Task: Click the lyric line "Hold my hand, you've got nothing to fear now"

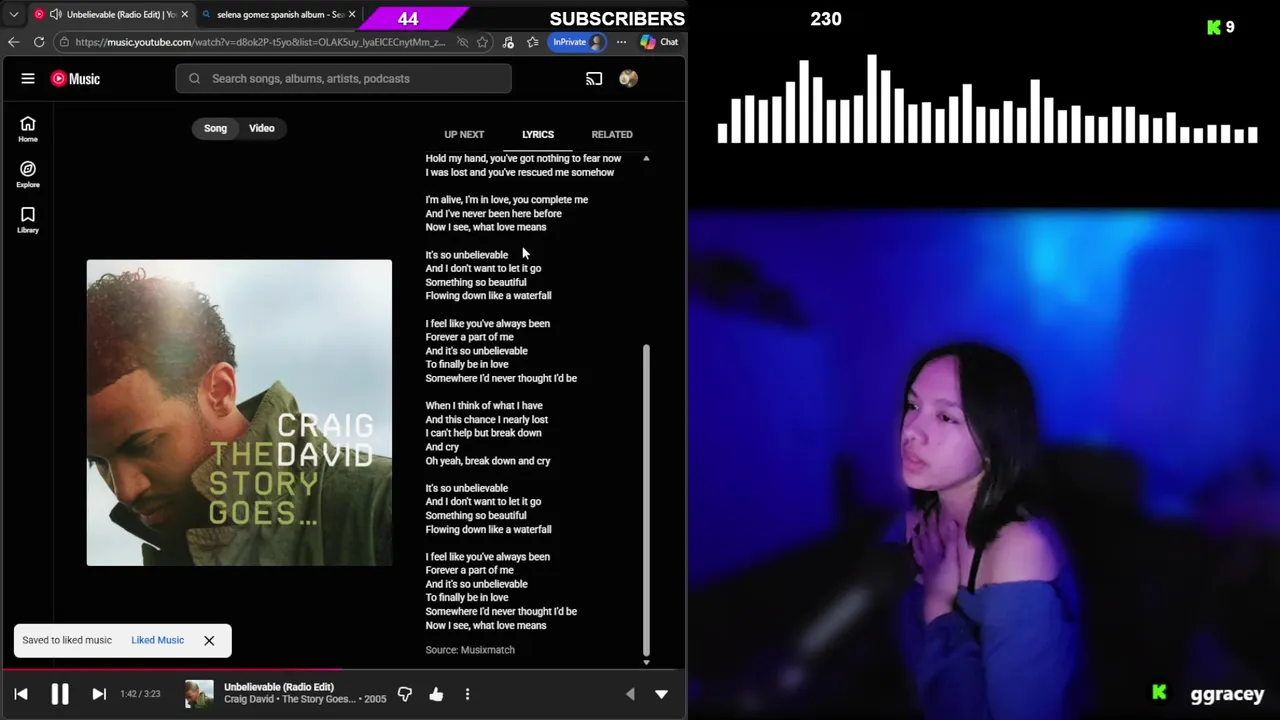Action: coord(523,158)
